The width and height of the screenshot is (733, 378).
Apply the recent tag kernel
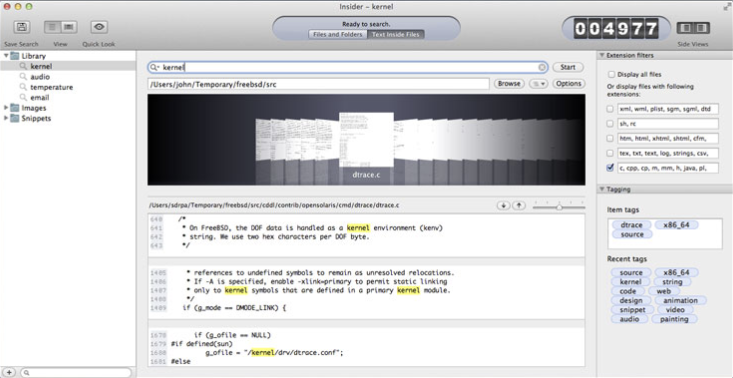pyautogui.click(x=631, y=282)
